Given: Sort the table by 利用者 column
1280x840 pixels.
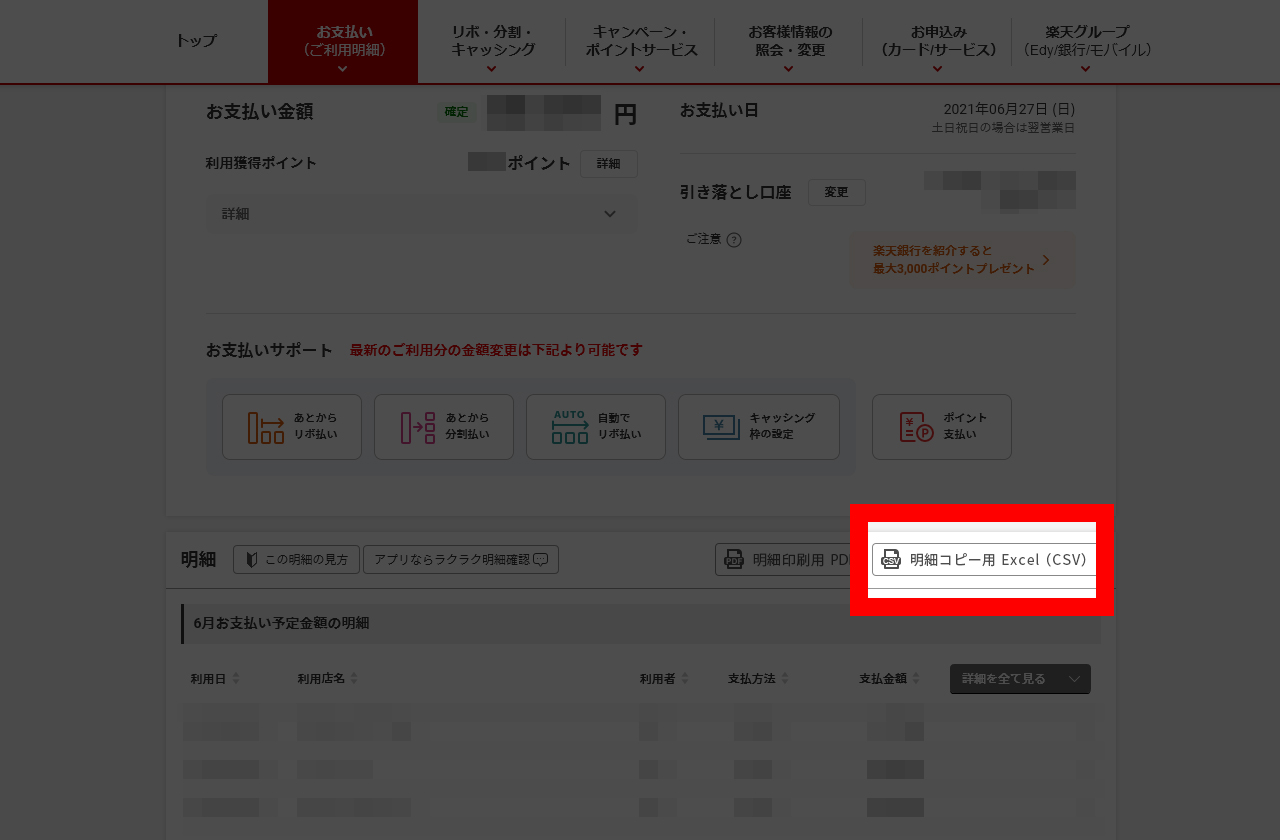Looking at the screenshot, I should coord(665,679).
